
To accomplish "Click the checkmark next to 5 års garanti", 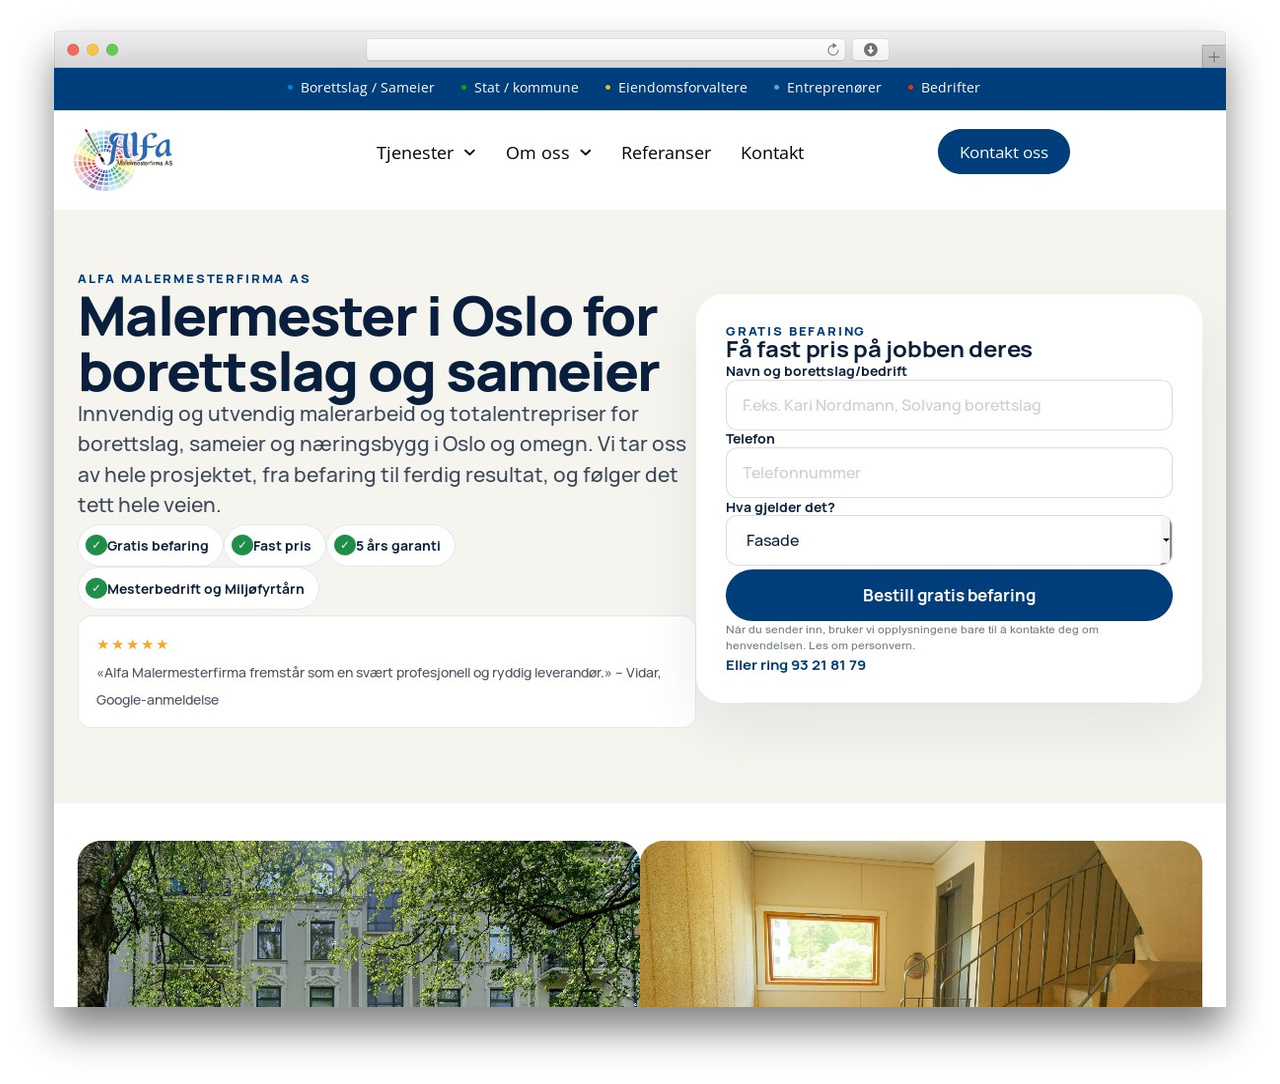I will [x=345, y=545].
